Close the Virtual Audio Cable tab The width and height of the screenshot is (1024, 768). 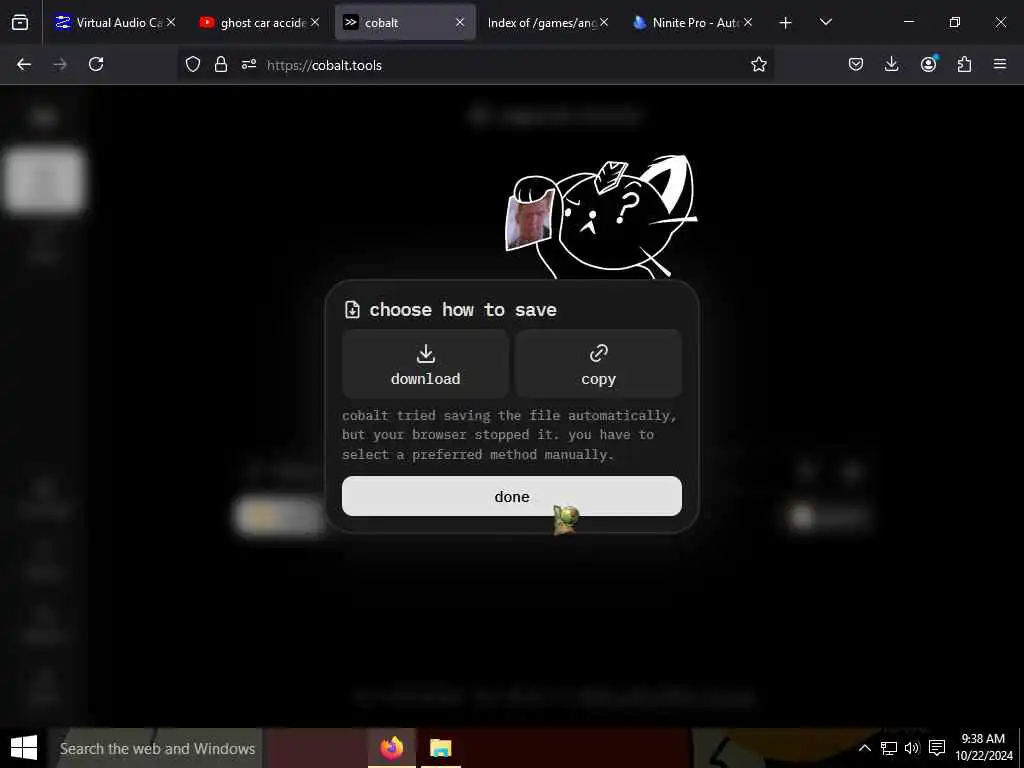(170, 22)
